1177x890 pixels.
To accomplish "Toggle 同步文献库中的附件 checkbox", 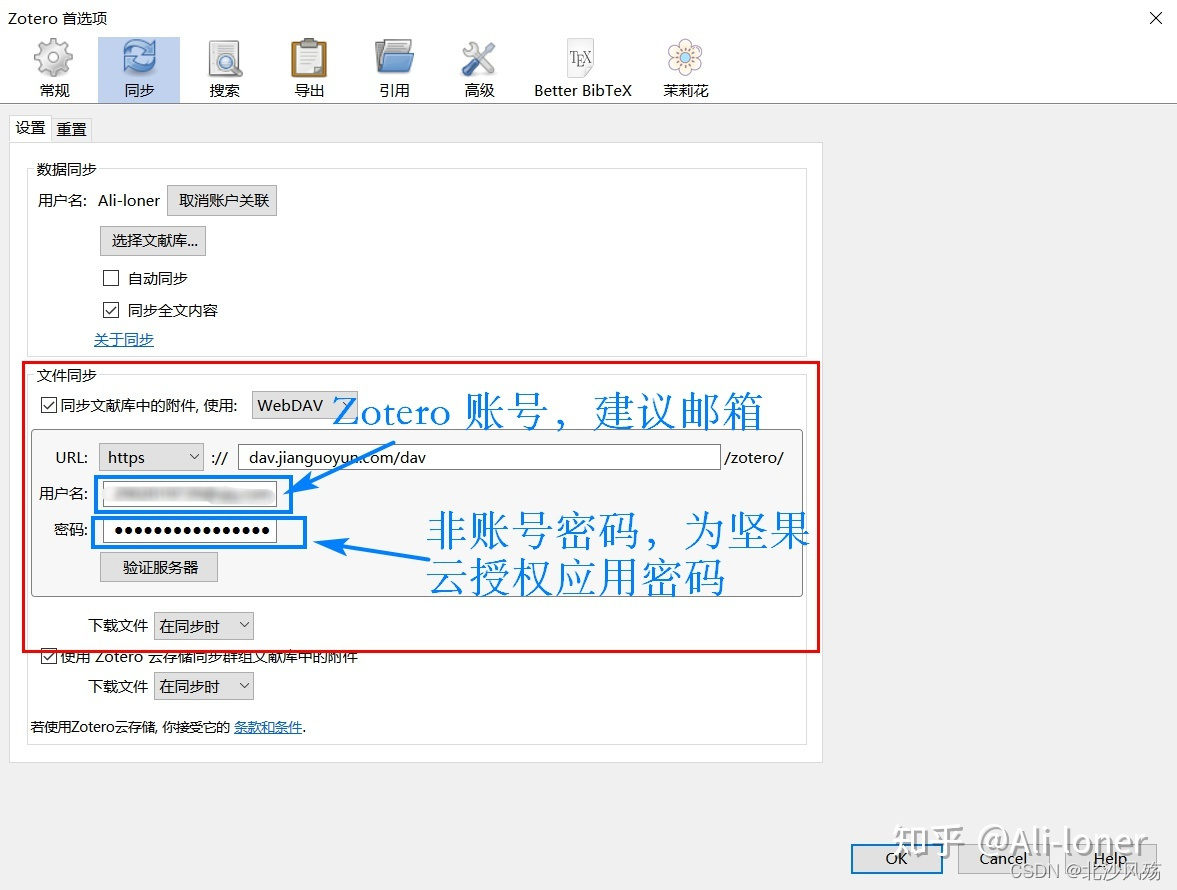I will 49,405.
